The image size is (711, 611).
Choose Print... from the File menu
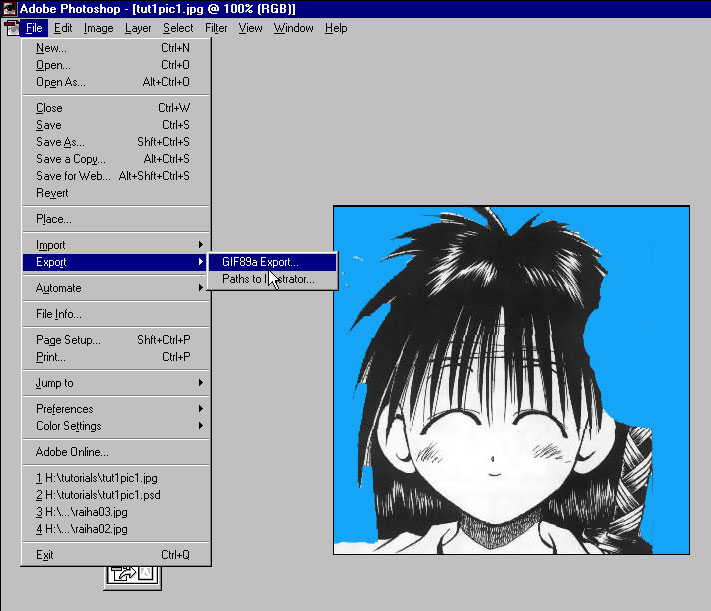pyautogui.click(x=117, y=357)
